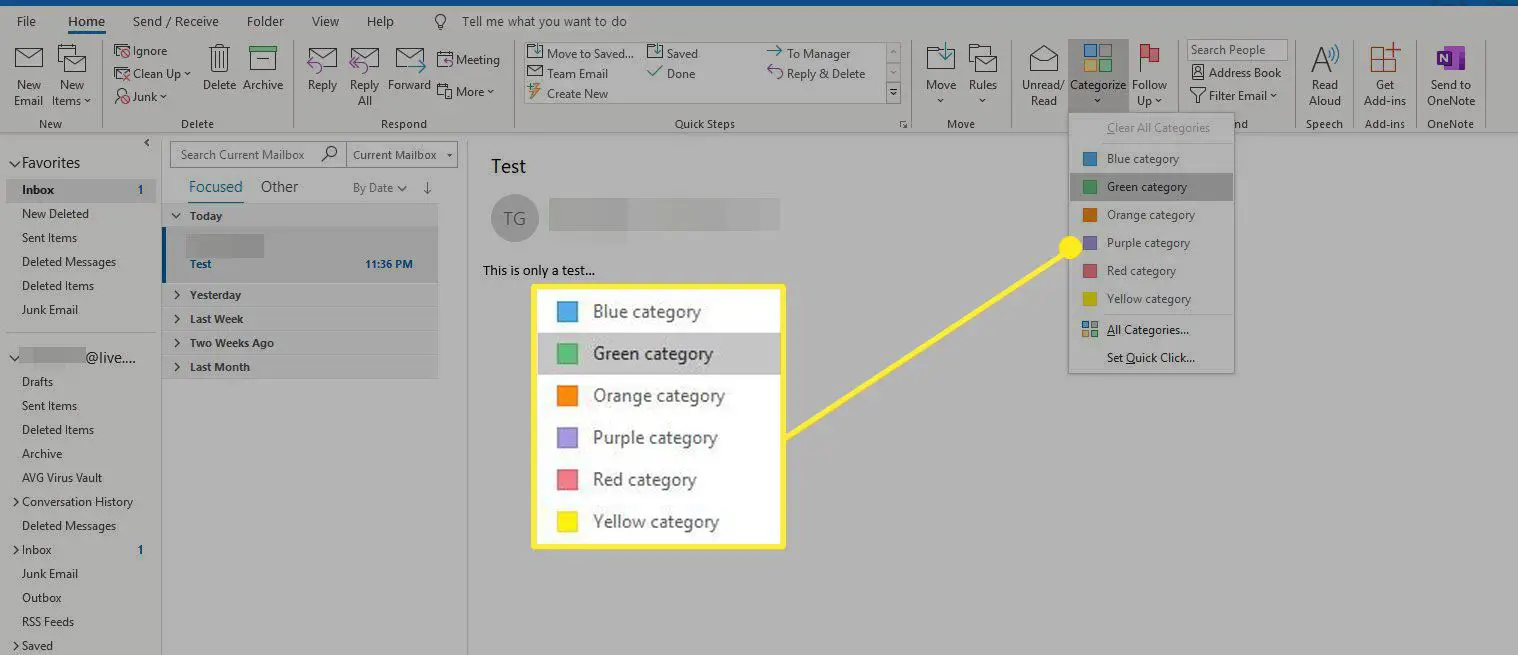The width and height of the screenshot is (1518, 655).
Task: Create a New Email
Action: click(x=28, y=72)
